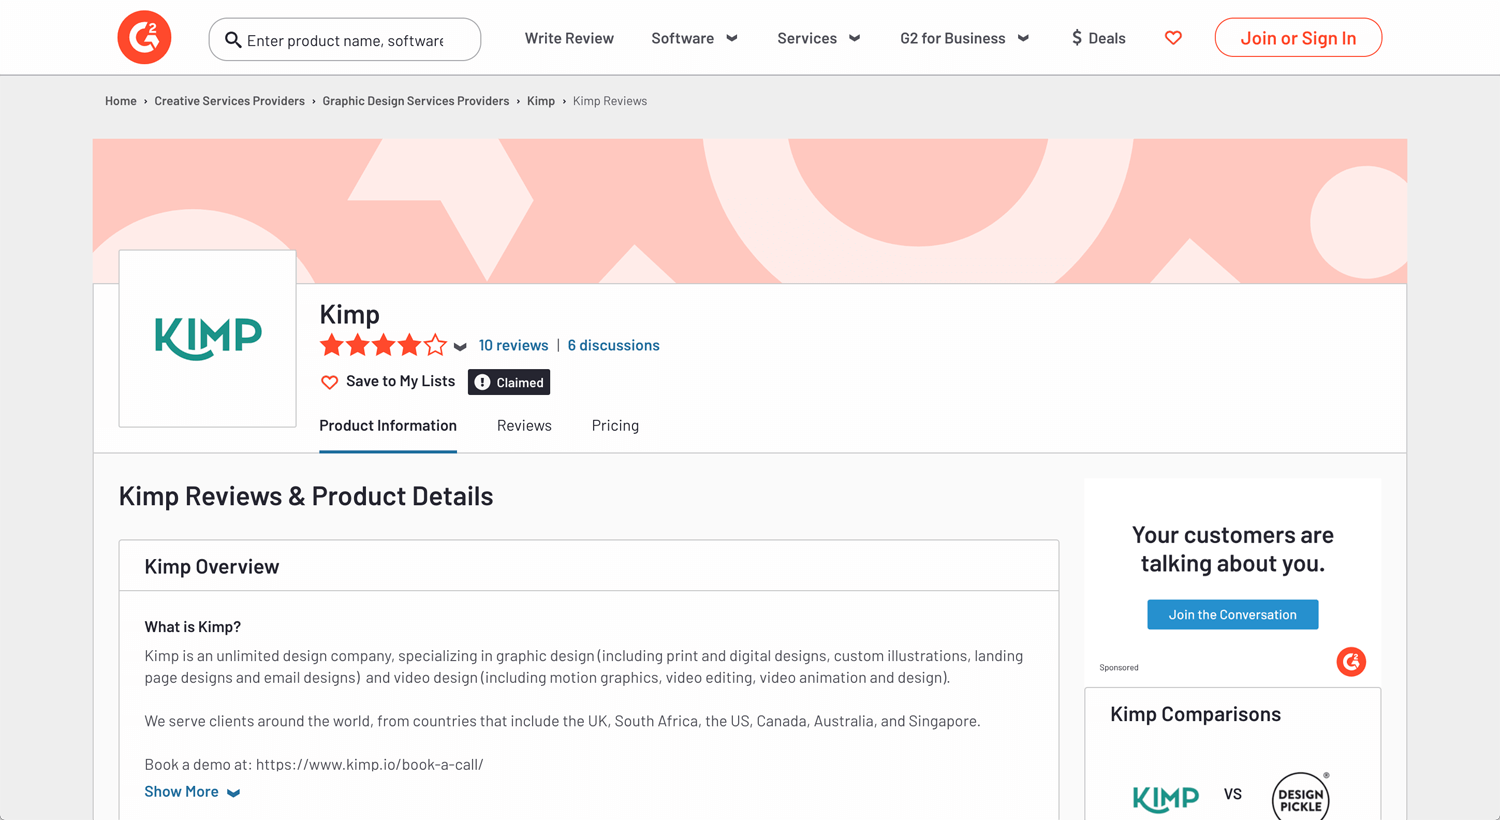
Task: Click the Kimp Overview heading
Action: click(x=212, y=566)
